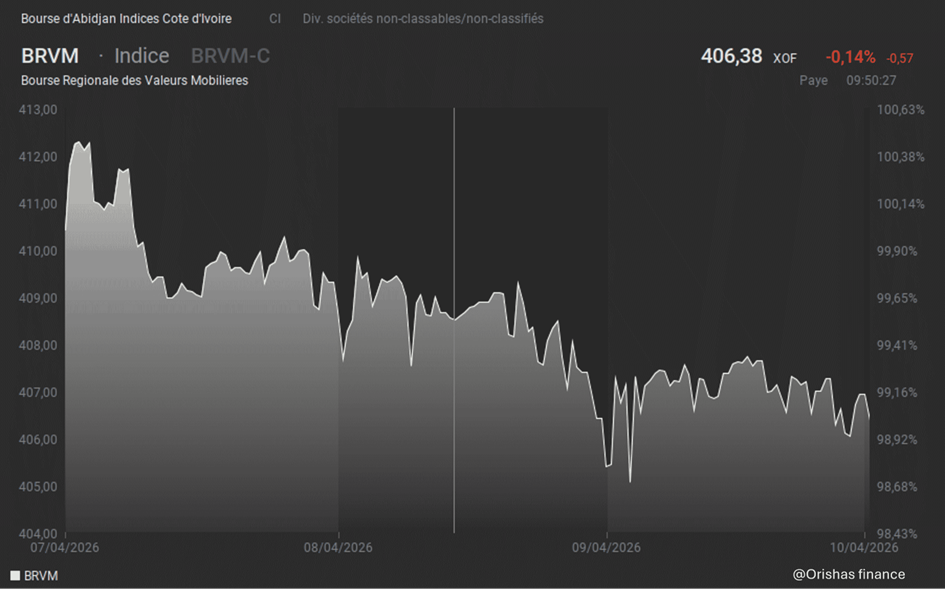Click the red -0,14% change percentage

[x=850, y=57]
